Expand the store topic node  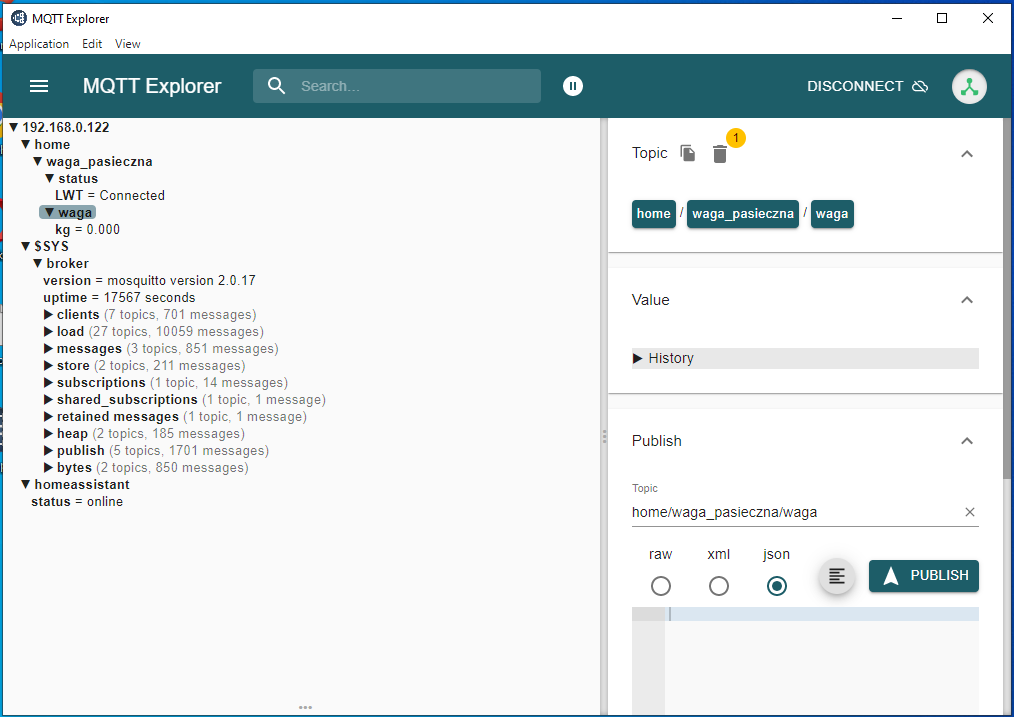(x=49, y=365)
